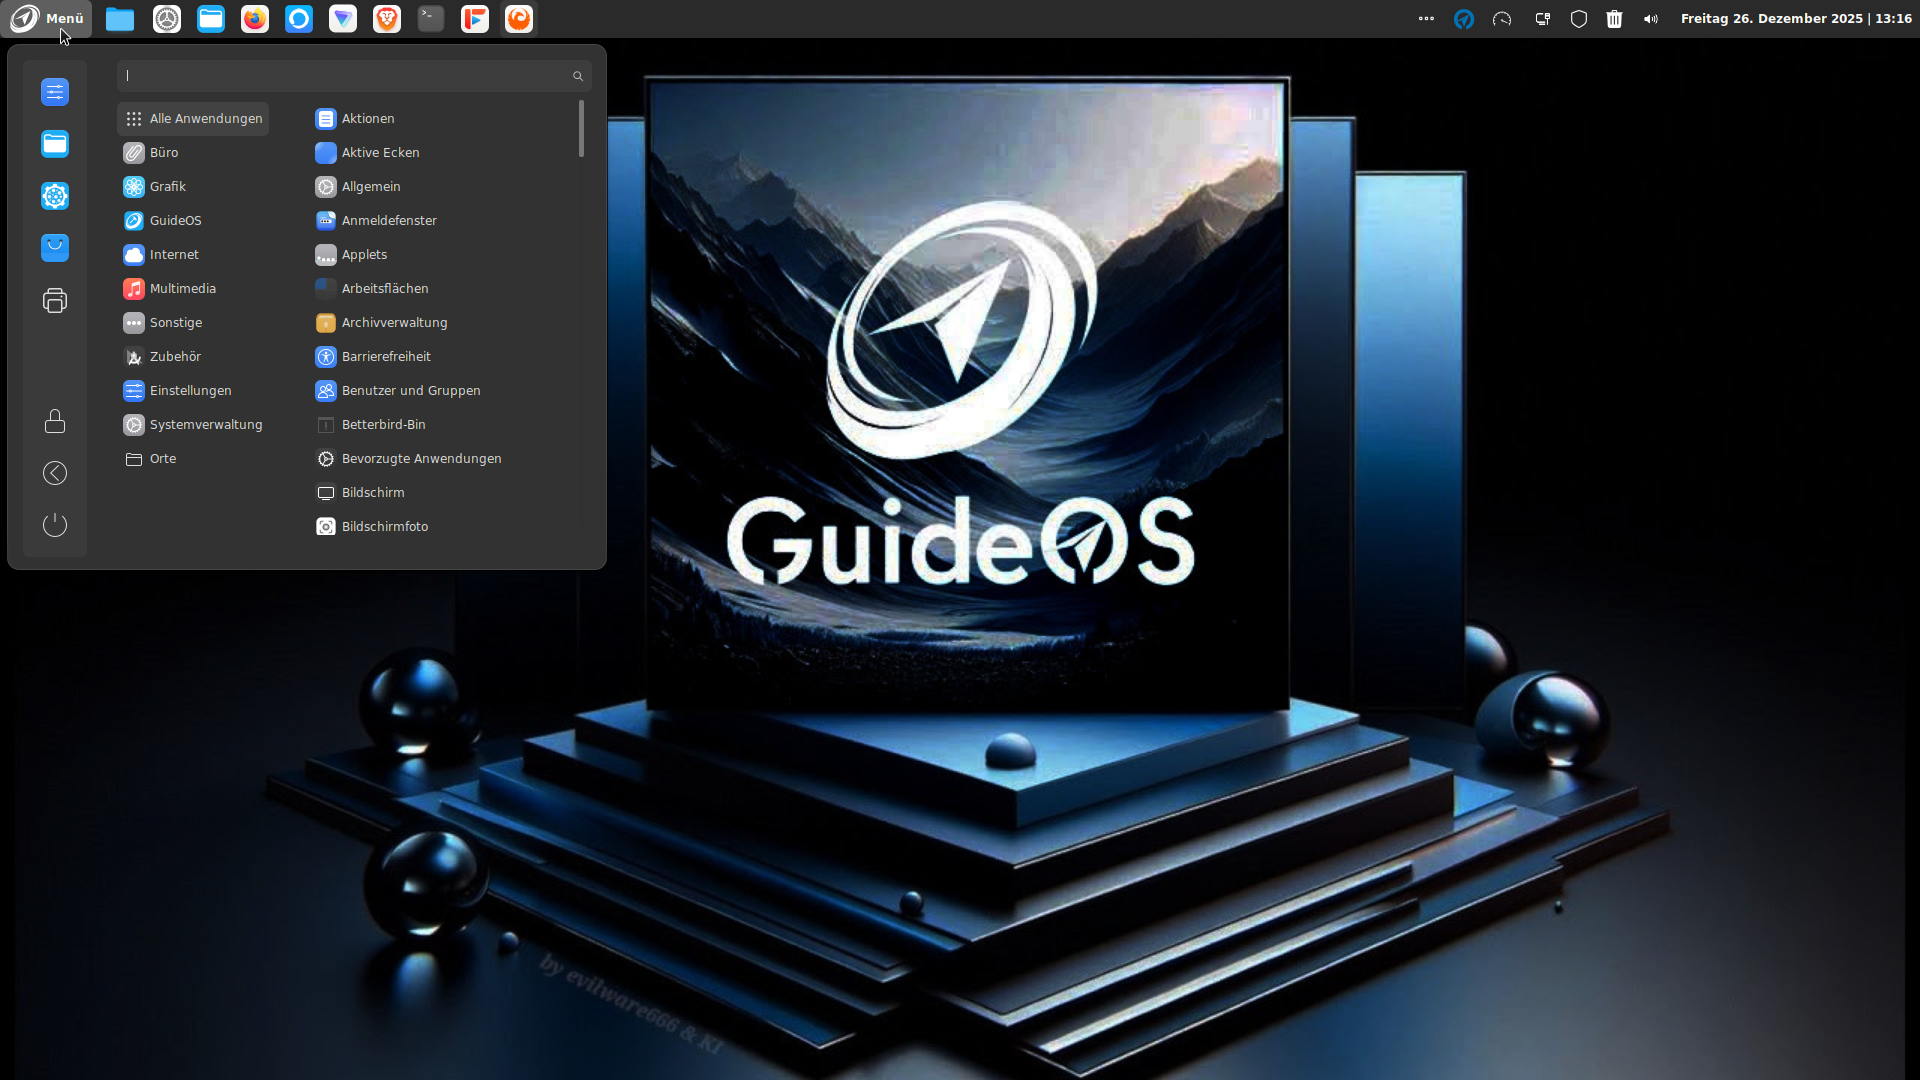This screenshot has width=1920, height=1080.
Task: Click the logout arrow icon in the menu sidebar
Action: [55, 473]
